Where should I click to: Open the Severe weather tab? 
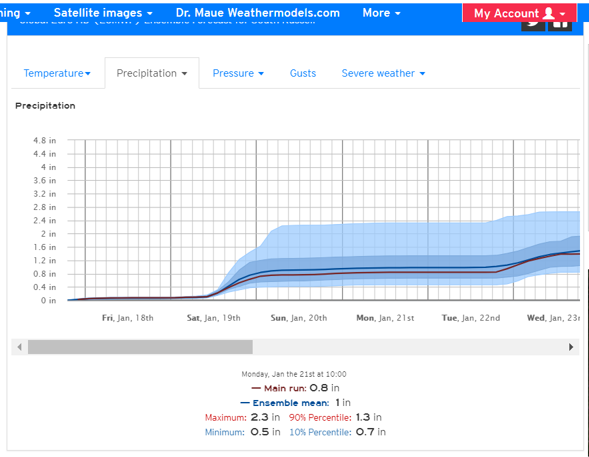coord(383,73)
